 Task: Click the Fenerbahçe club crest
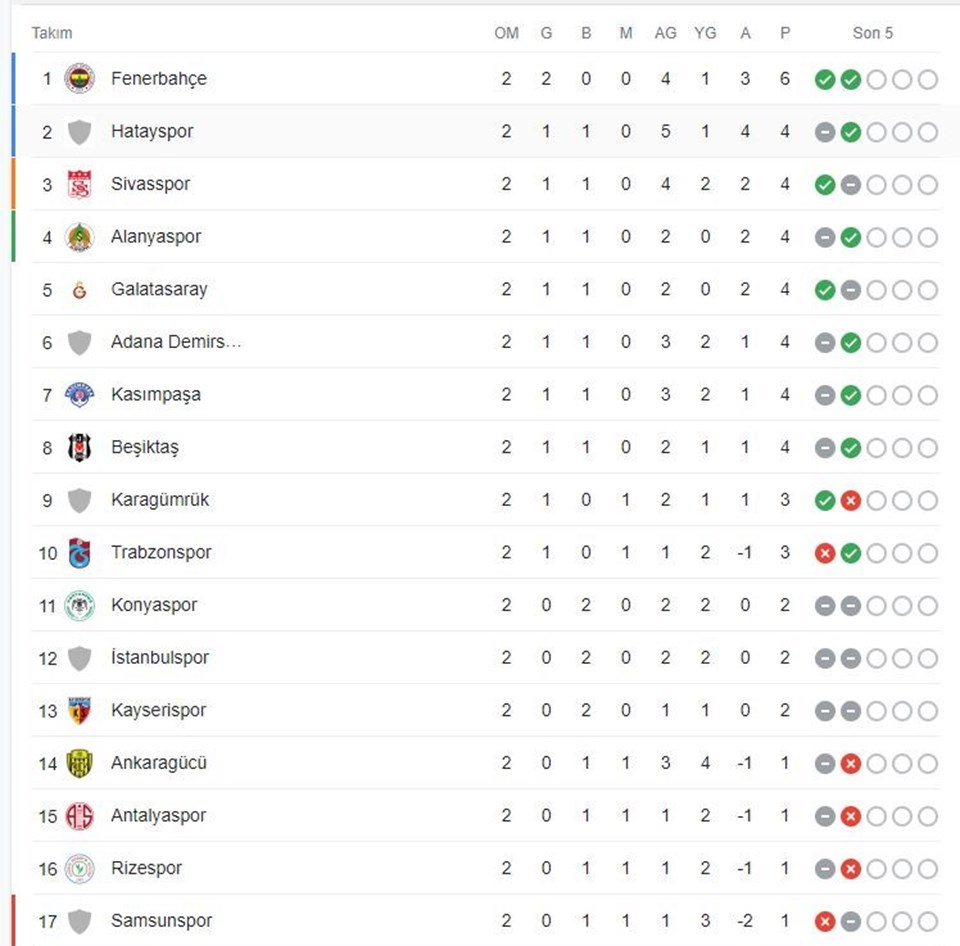coord(80,78)
